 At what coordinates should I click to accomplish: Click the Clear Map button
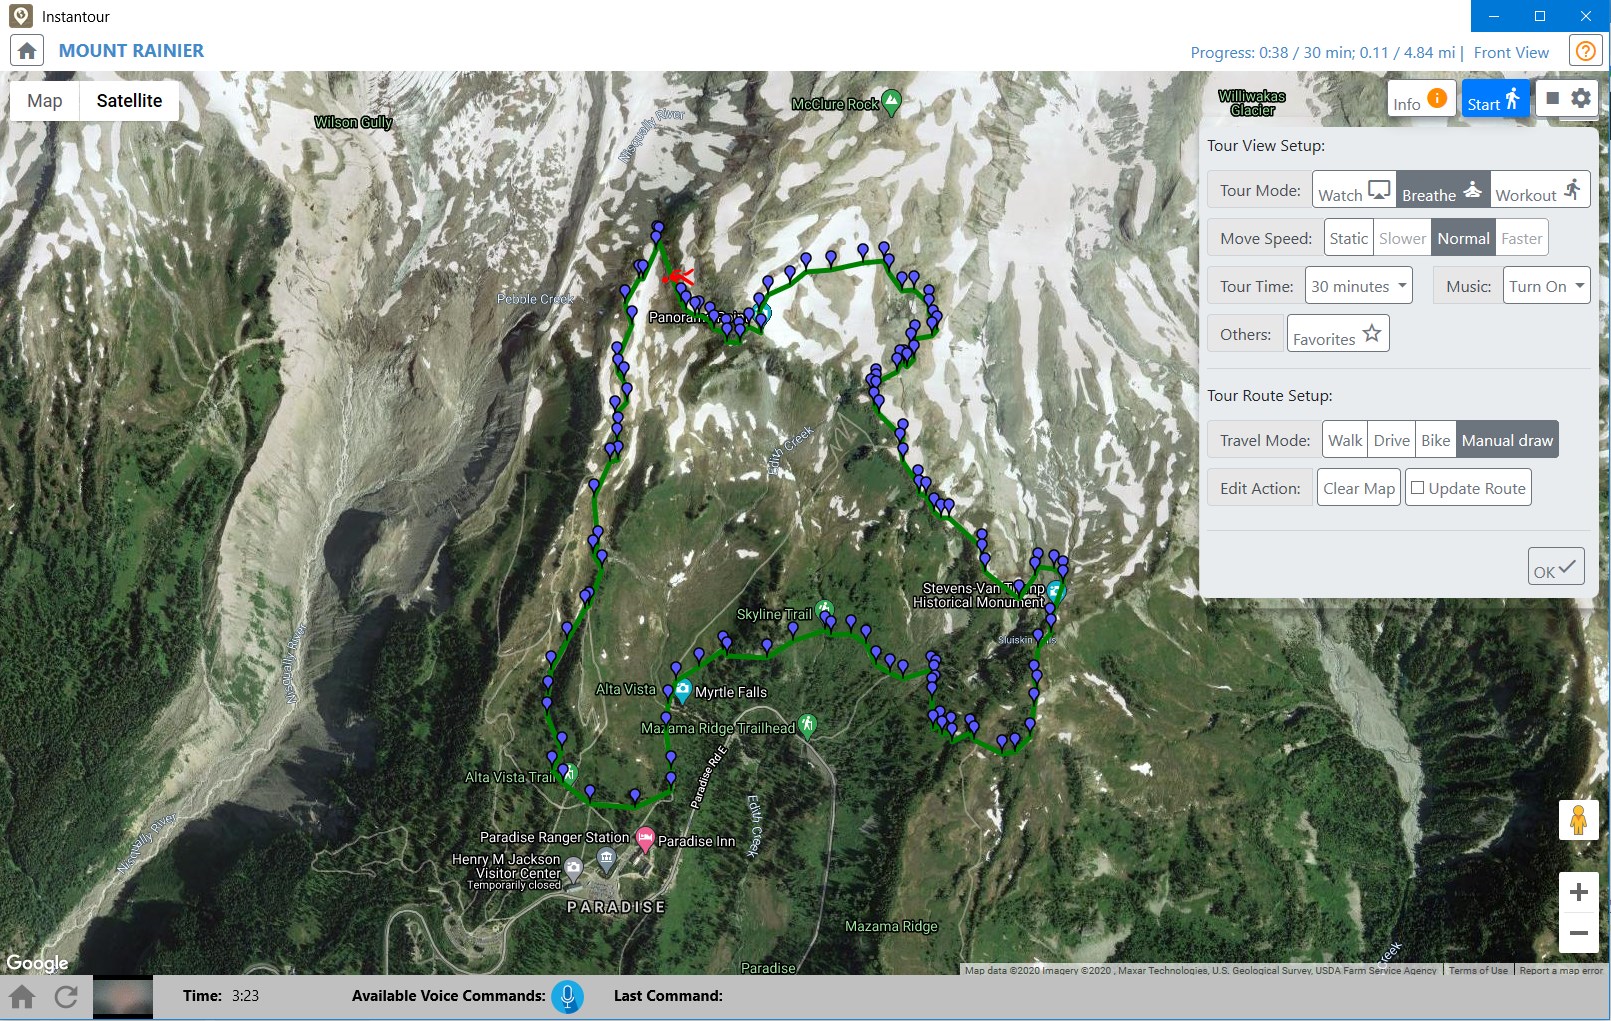[1359, 488]
